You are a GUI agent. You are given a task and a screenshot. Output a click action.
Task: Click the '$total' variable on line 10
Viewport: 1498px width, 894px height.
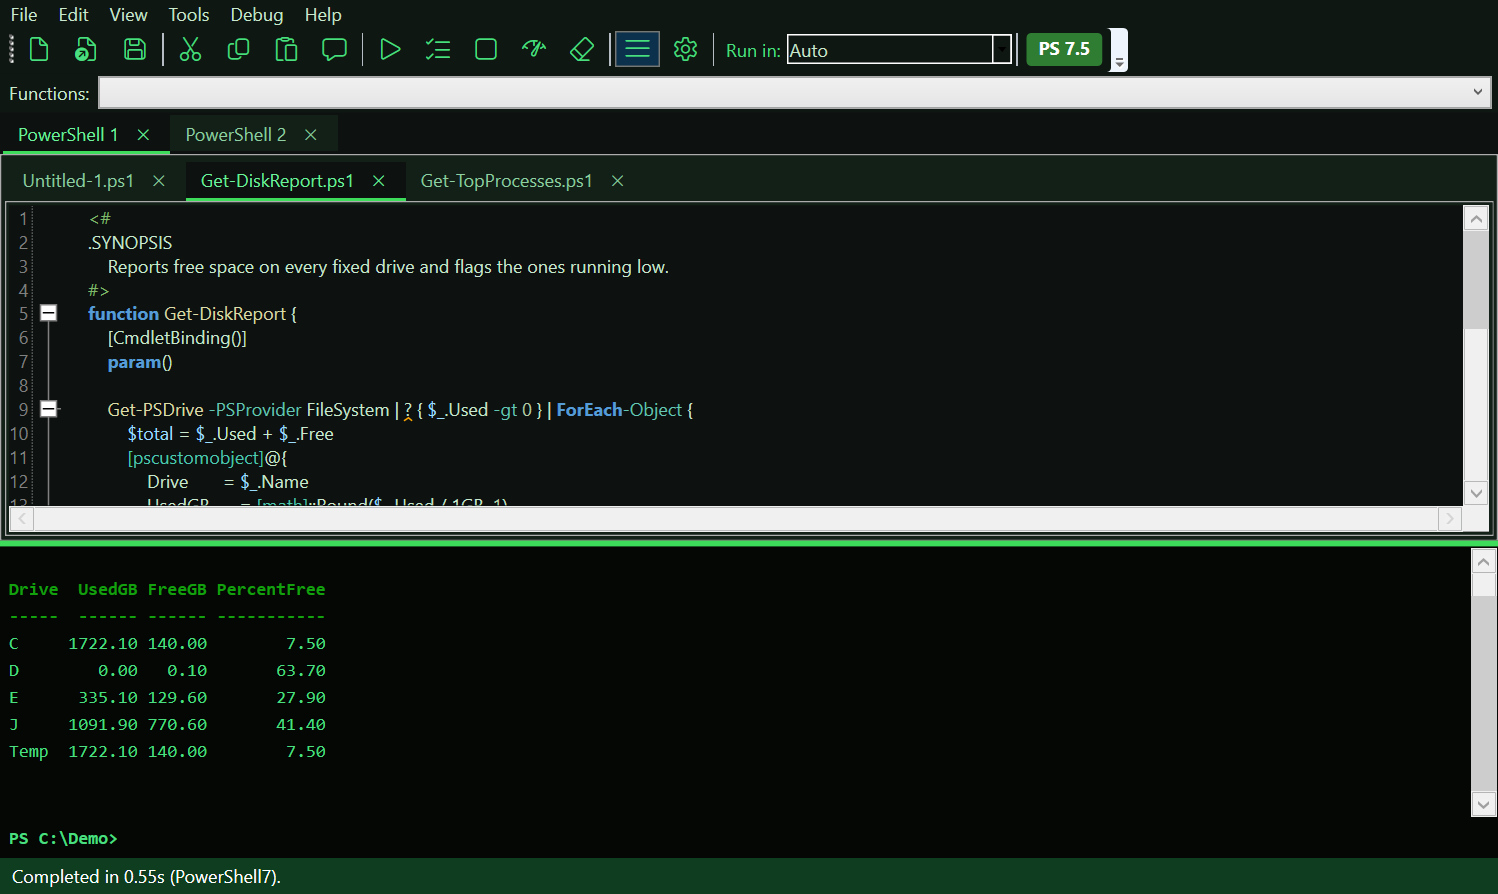tap(151, 434)
